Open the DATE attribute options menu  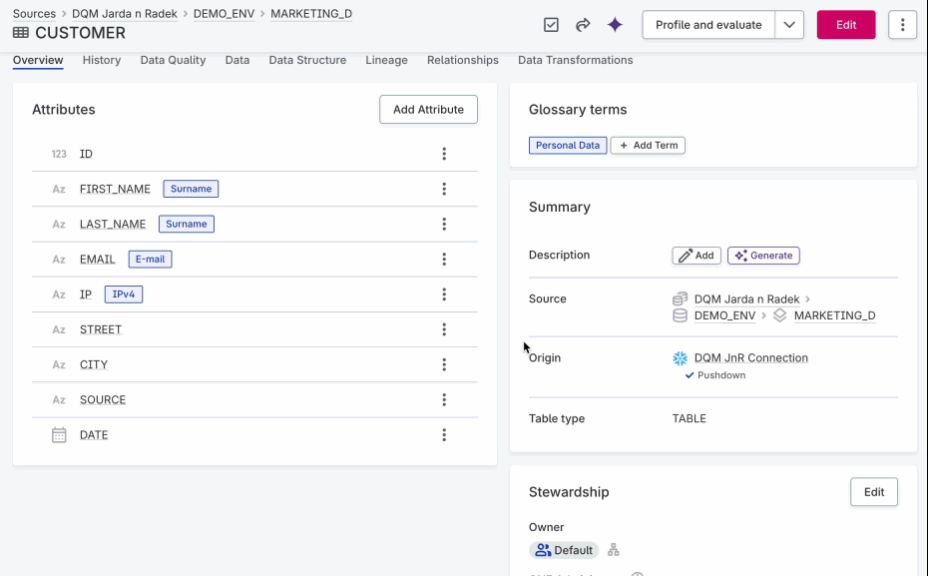click(x=444, y=435)
